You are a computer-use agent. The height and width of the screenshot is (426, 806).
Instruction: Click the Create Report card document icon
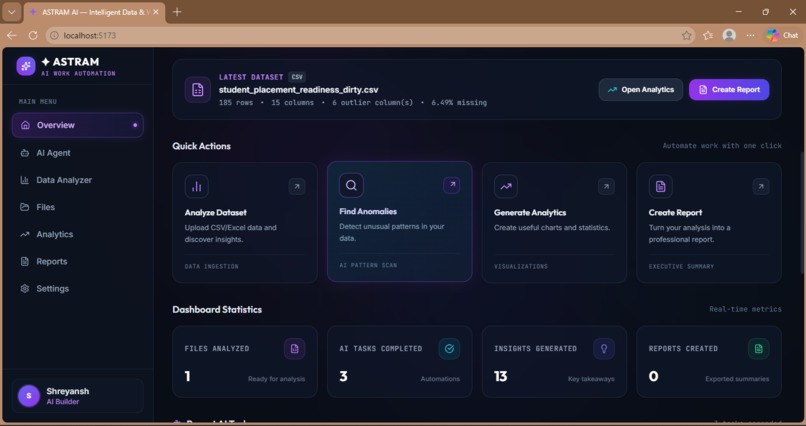pos(661,187)
